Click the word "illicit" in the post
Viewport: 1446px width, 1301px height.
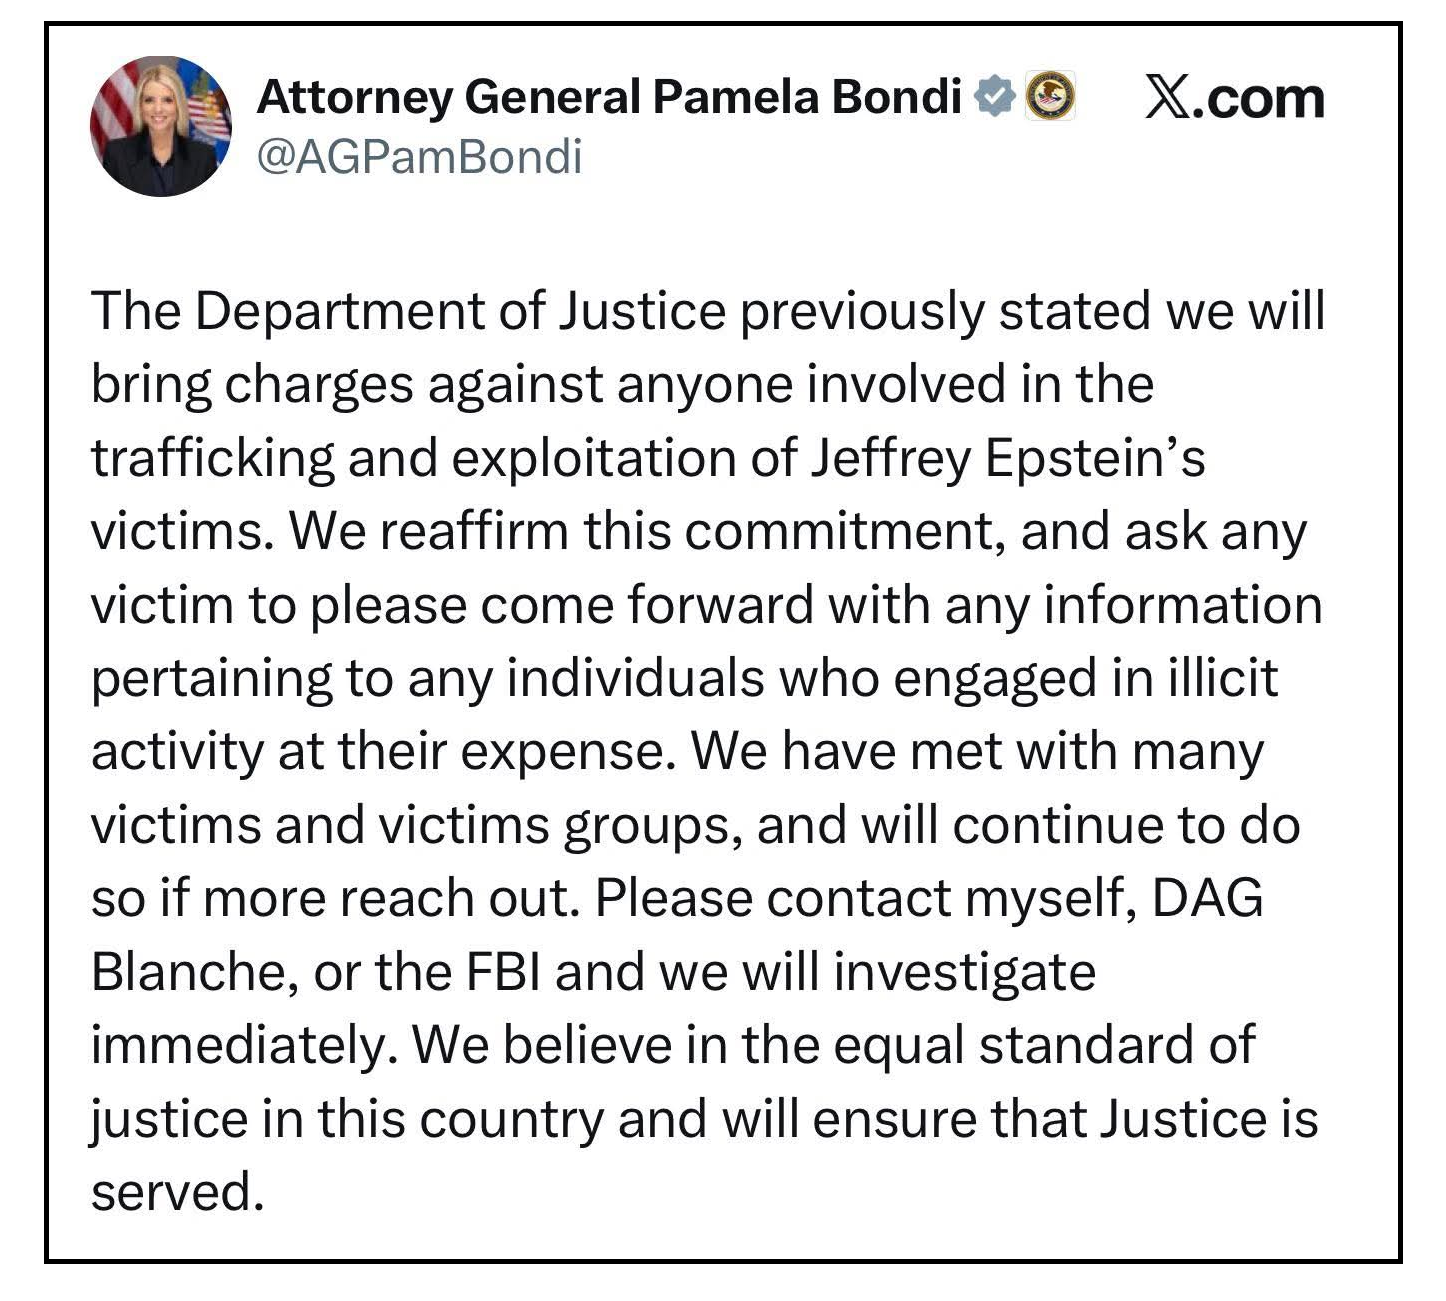[1223, 678]
